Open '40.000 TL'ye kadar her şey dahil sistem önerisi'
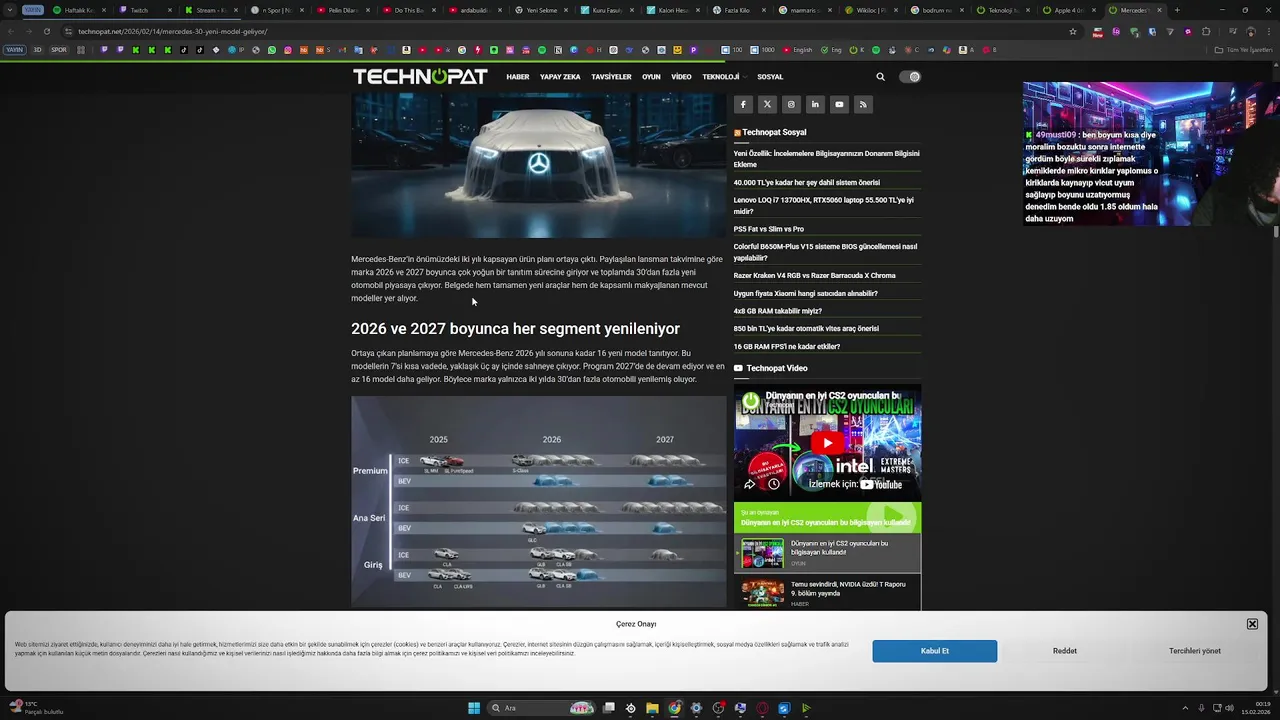Viewport: 1280px width, 720px height. tap(807, 183)
